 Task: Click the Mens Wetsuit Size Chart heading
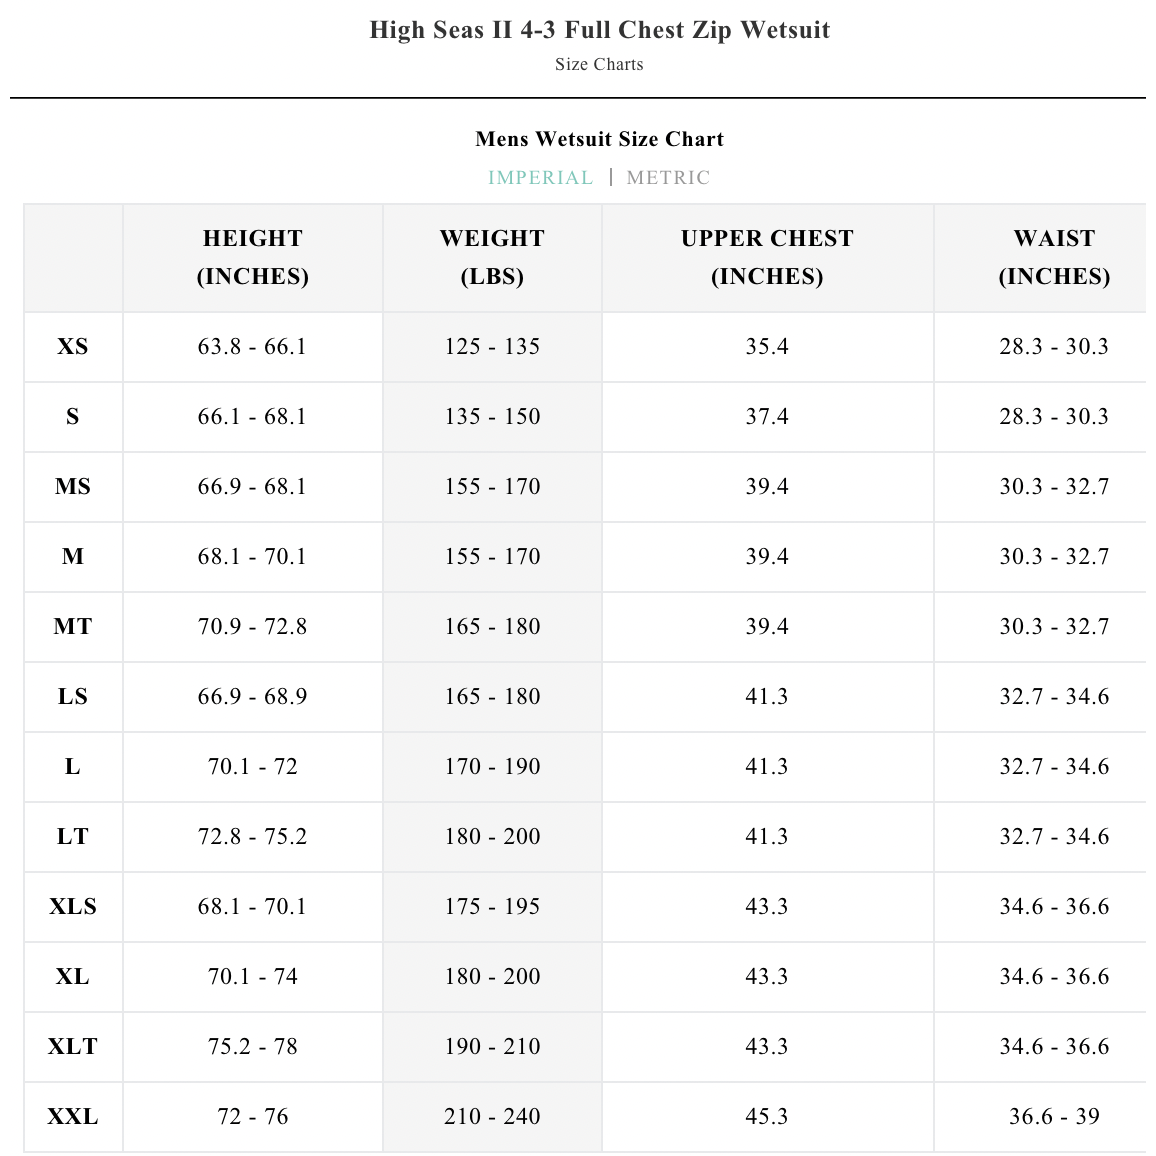point(599,139)
